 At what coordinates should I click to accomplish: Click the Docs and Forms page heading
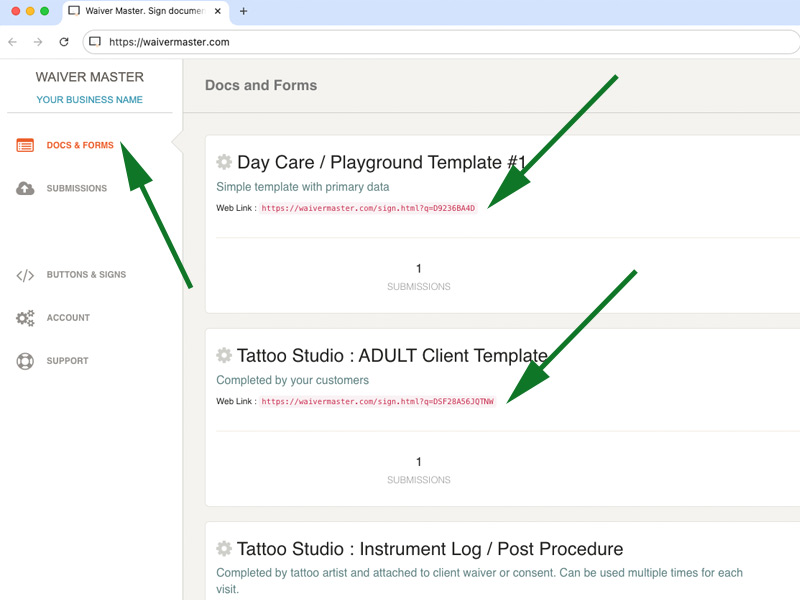(x=261, y=85)
